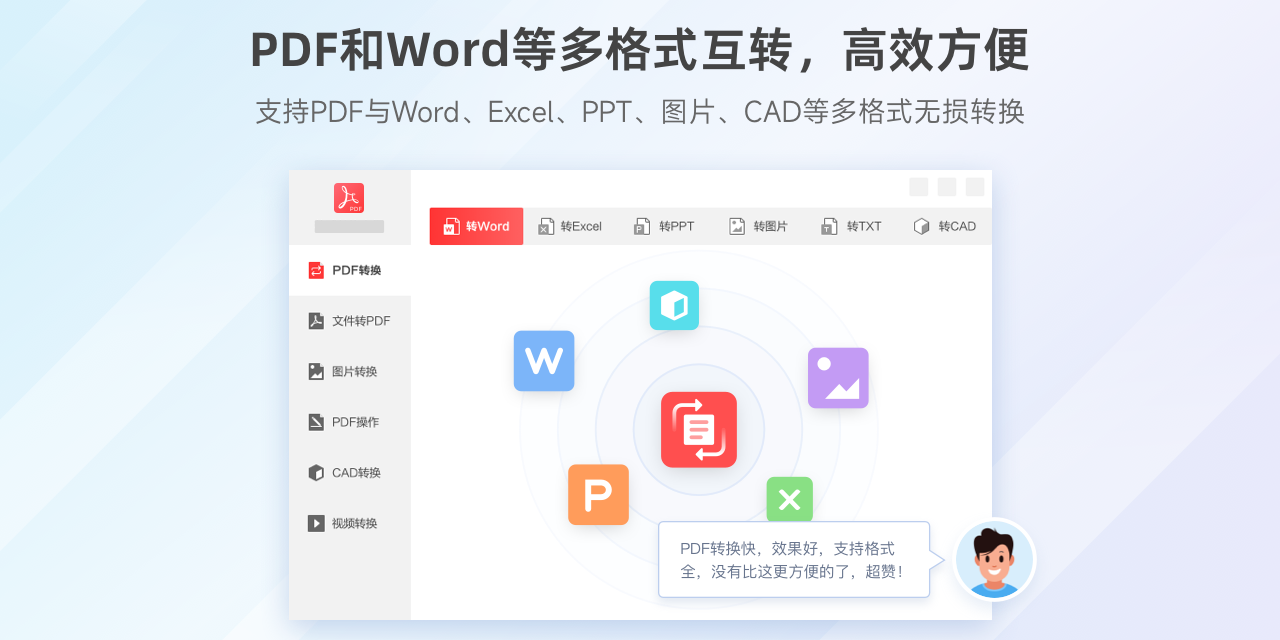Click the user avatar next to testimonial
This screenshot has height=640, width=1280.
click(x=995, y=560)
